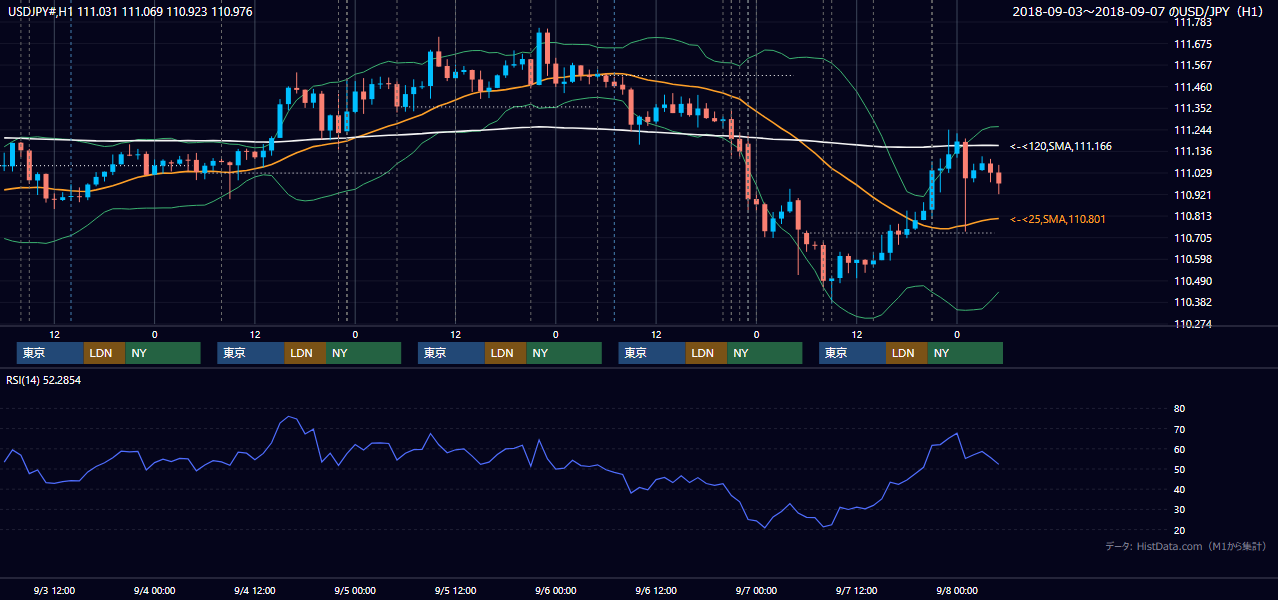Click RSI scale value 80
The height and width of the screenshot is (600, 1278).
pos(1179,409)
